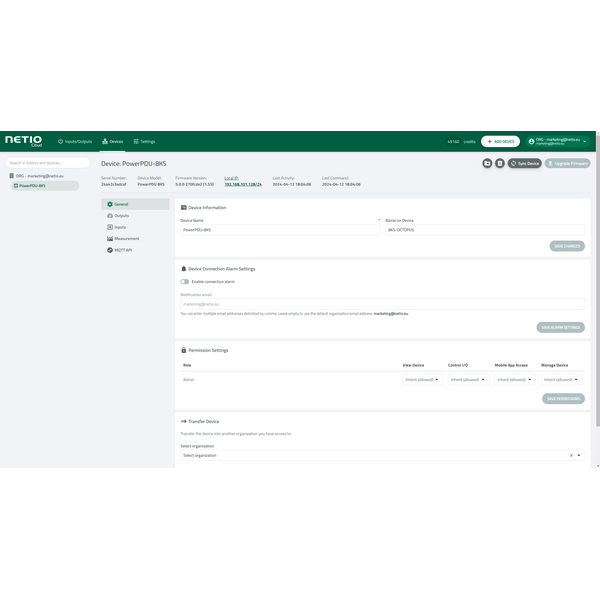Open the View Device permission dropdown

[422, 380]
